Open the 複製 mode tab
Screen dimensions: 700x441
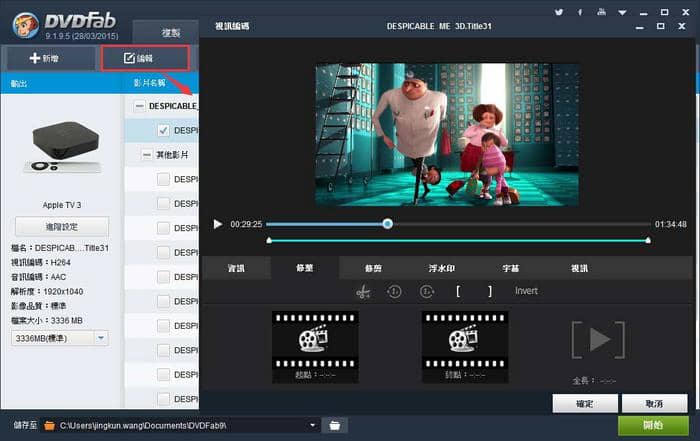pyautogui.click(x=170, y=33)
